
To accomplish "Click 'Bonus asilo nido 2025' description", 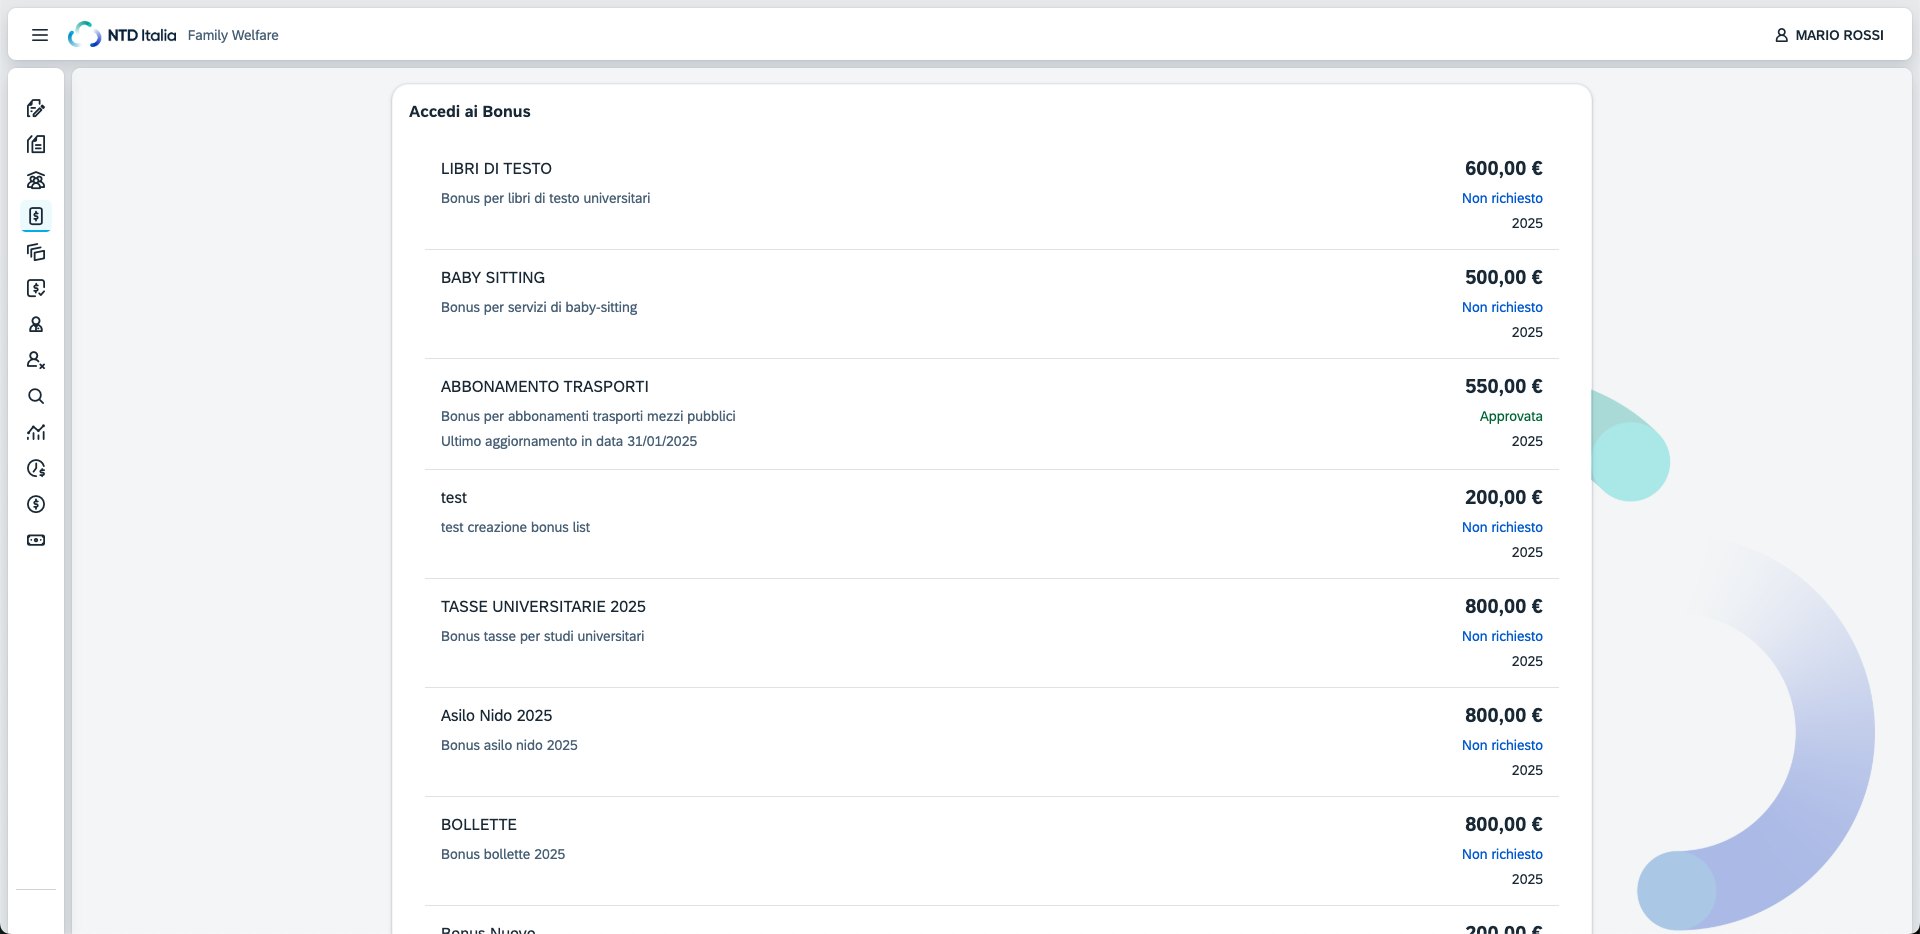I will pyautogui.click(x=509, y=745).
